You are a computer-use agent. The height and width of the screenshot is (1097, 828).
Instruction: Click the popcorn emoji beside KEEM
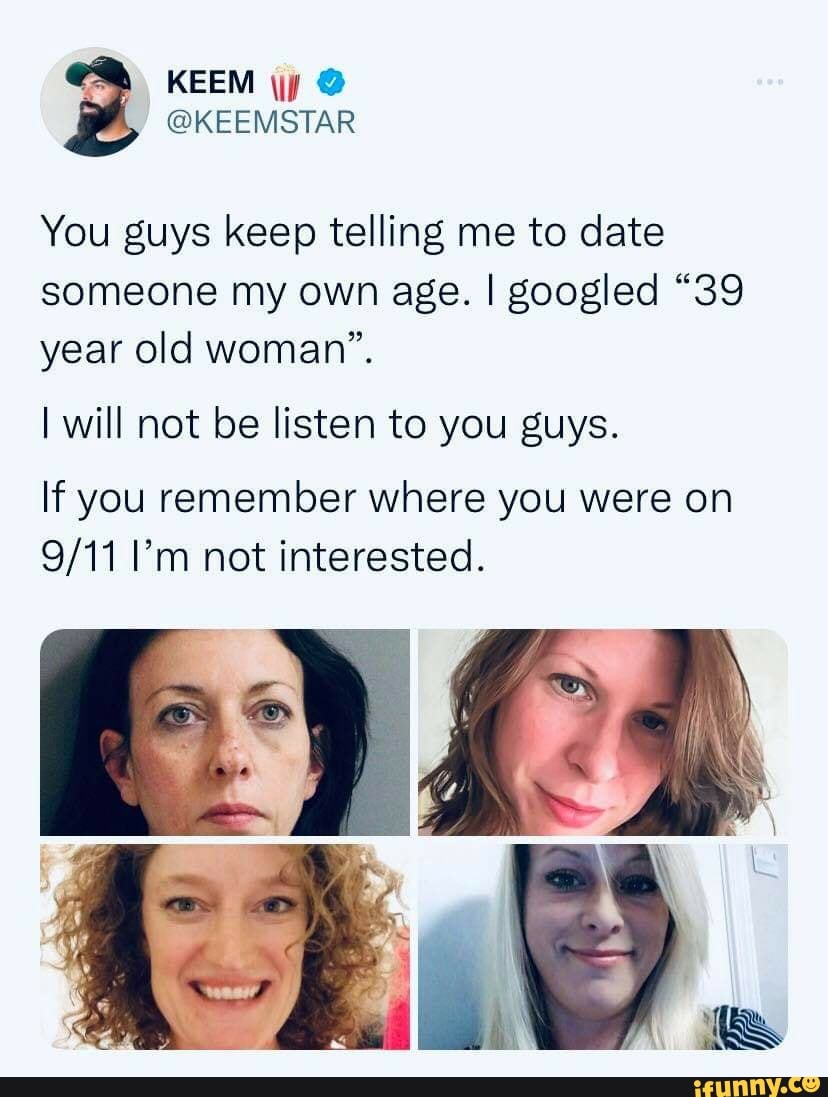click(x=284, y=83)
